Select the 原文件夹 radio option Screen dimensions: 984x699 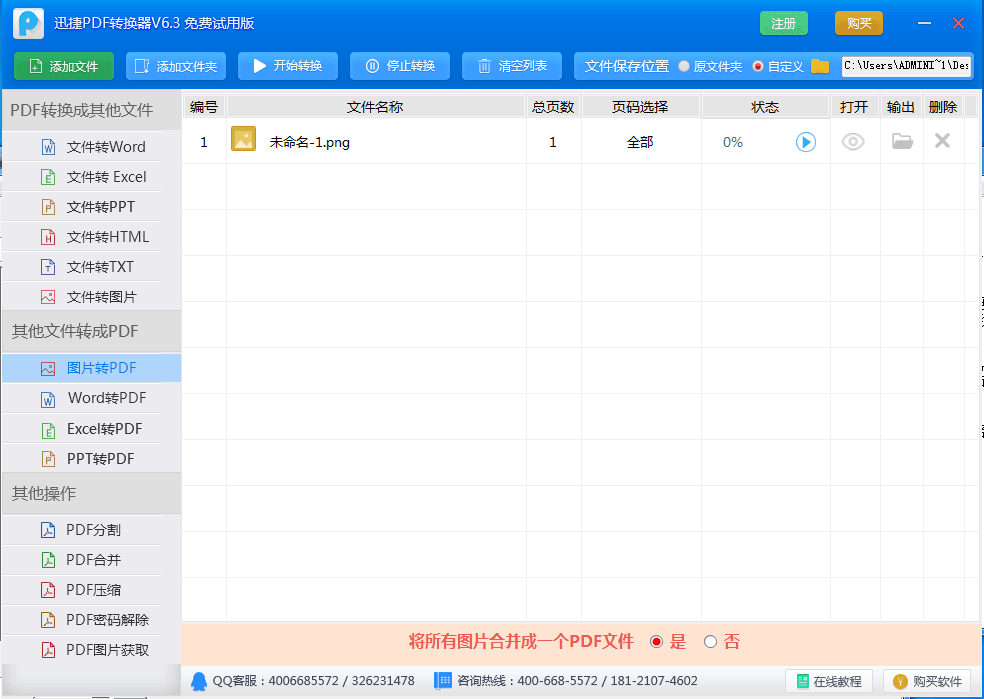coord(684,66)
